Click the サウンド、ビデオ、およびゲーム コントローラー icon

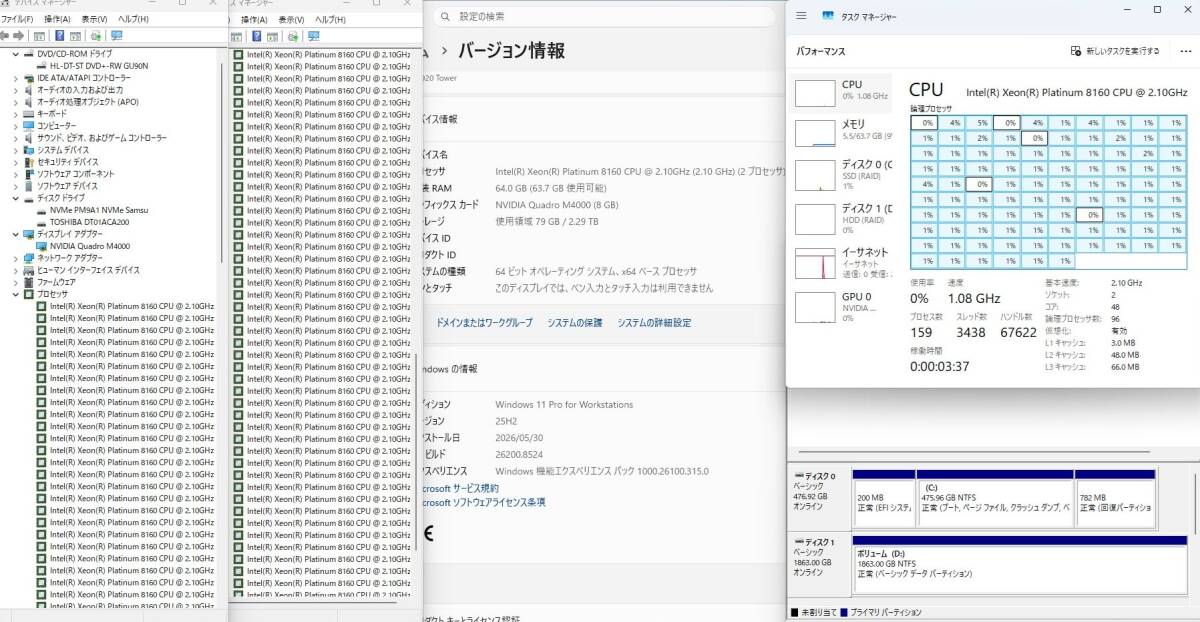point(28,137)
